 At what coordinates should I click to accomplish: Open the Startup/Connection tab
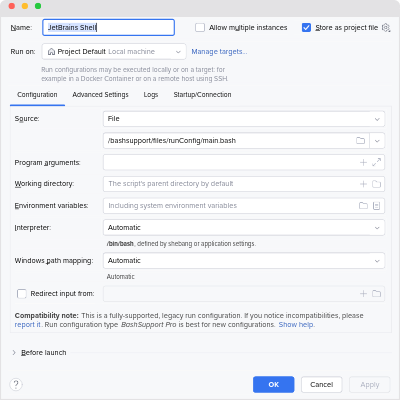pos(202,95)
